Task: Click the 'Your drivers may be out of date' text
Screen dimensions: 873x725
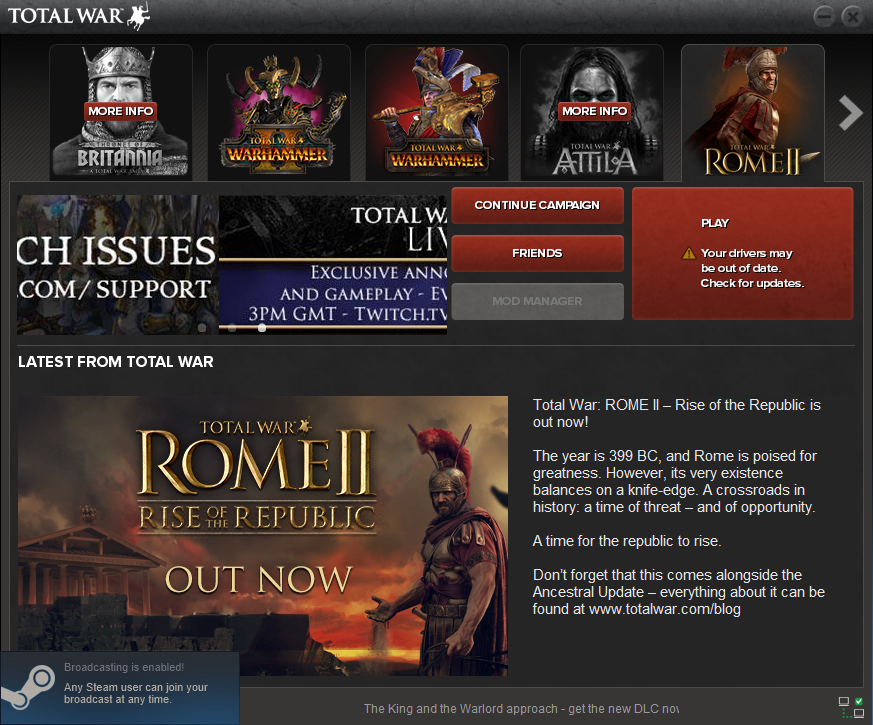Action: click(x=752, y=268)
